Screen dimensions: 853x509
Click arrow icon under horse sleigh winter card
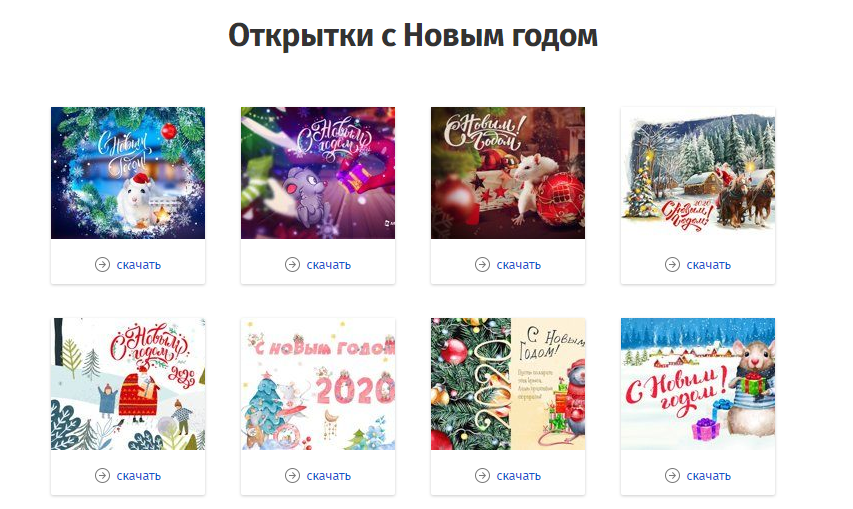click(672, 265)
